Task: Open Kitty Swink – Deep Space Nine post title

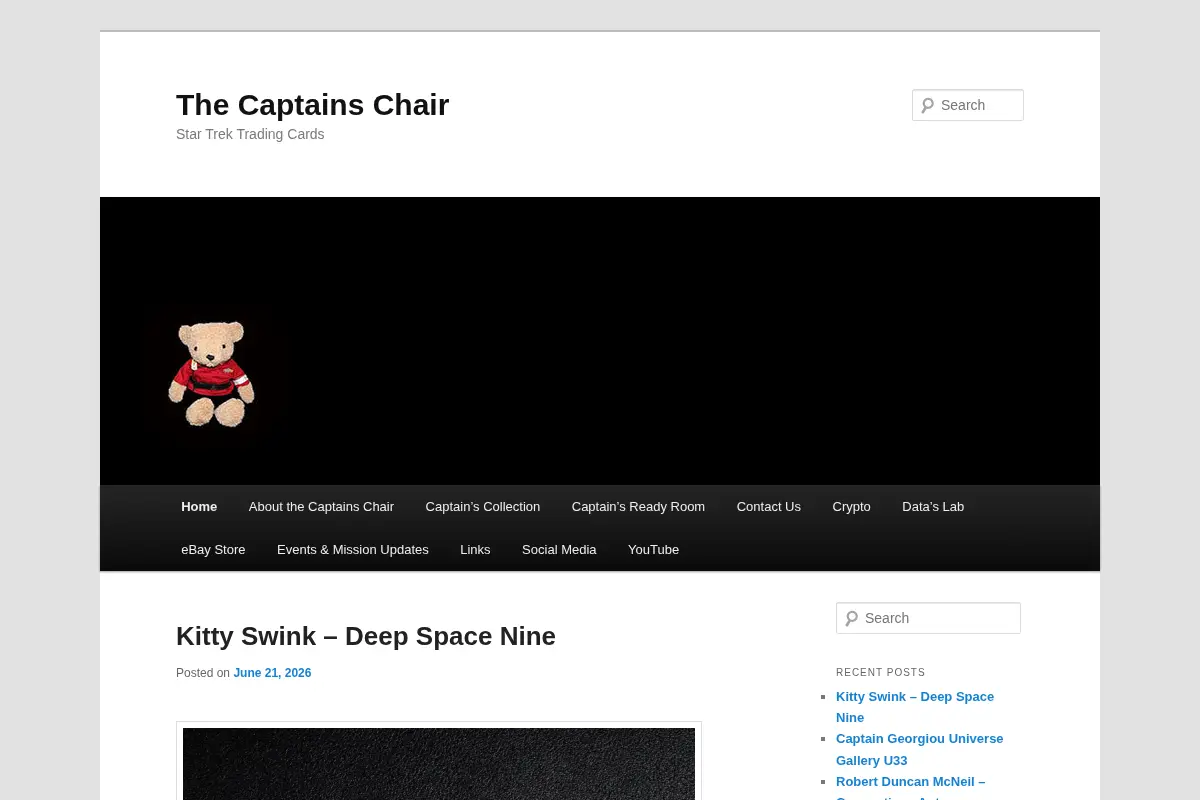Action: [x=366, y=636]
